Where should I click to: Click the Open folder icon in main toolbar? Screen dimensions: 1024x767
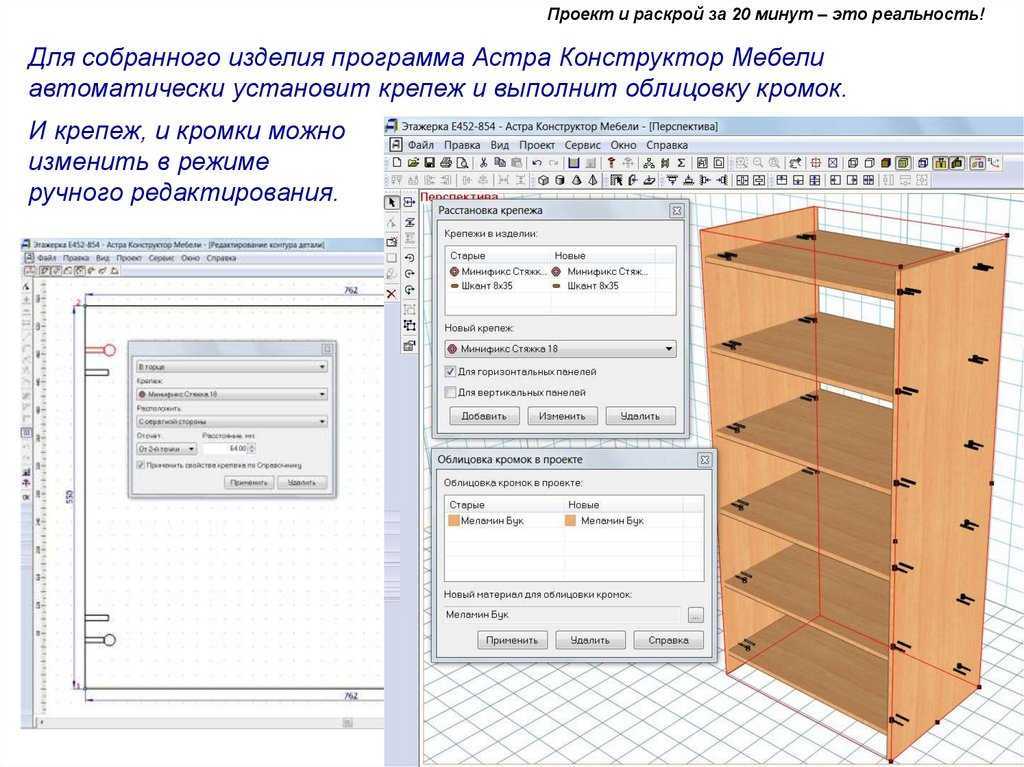pyautogui.click(x=413, y=163)
